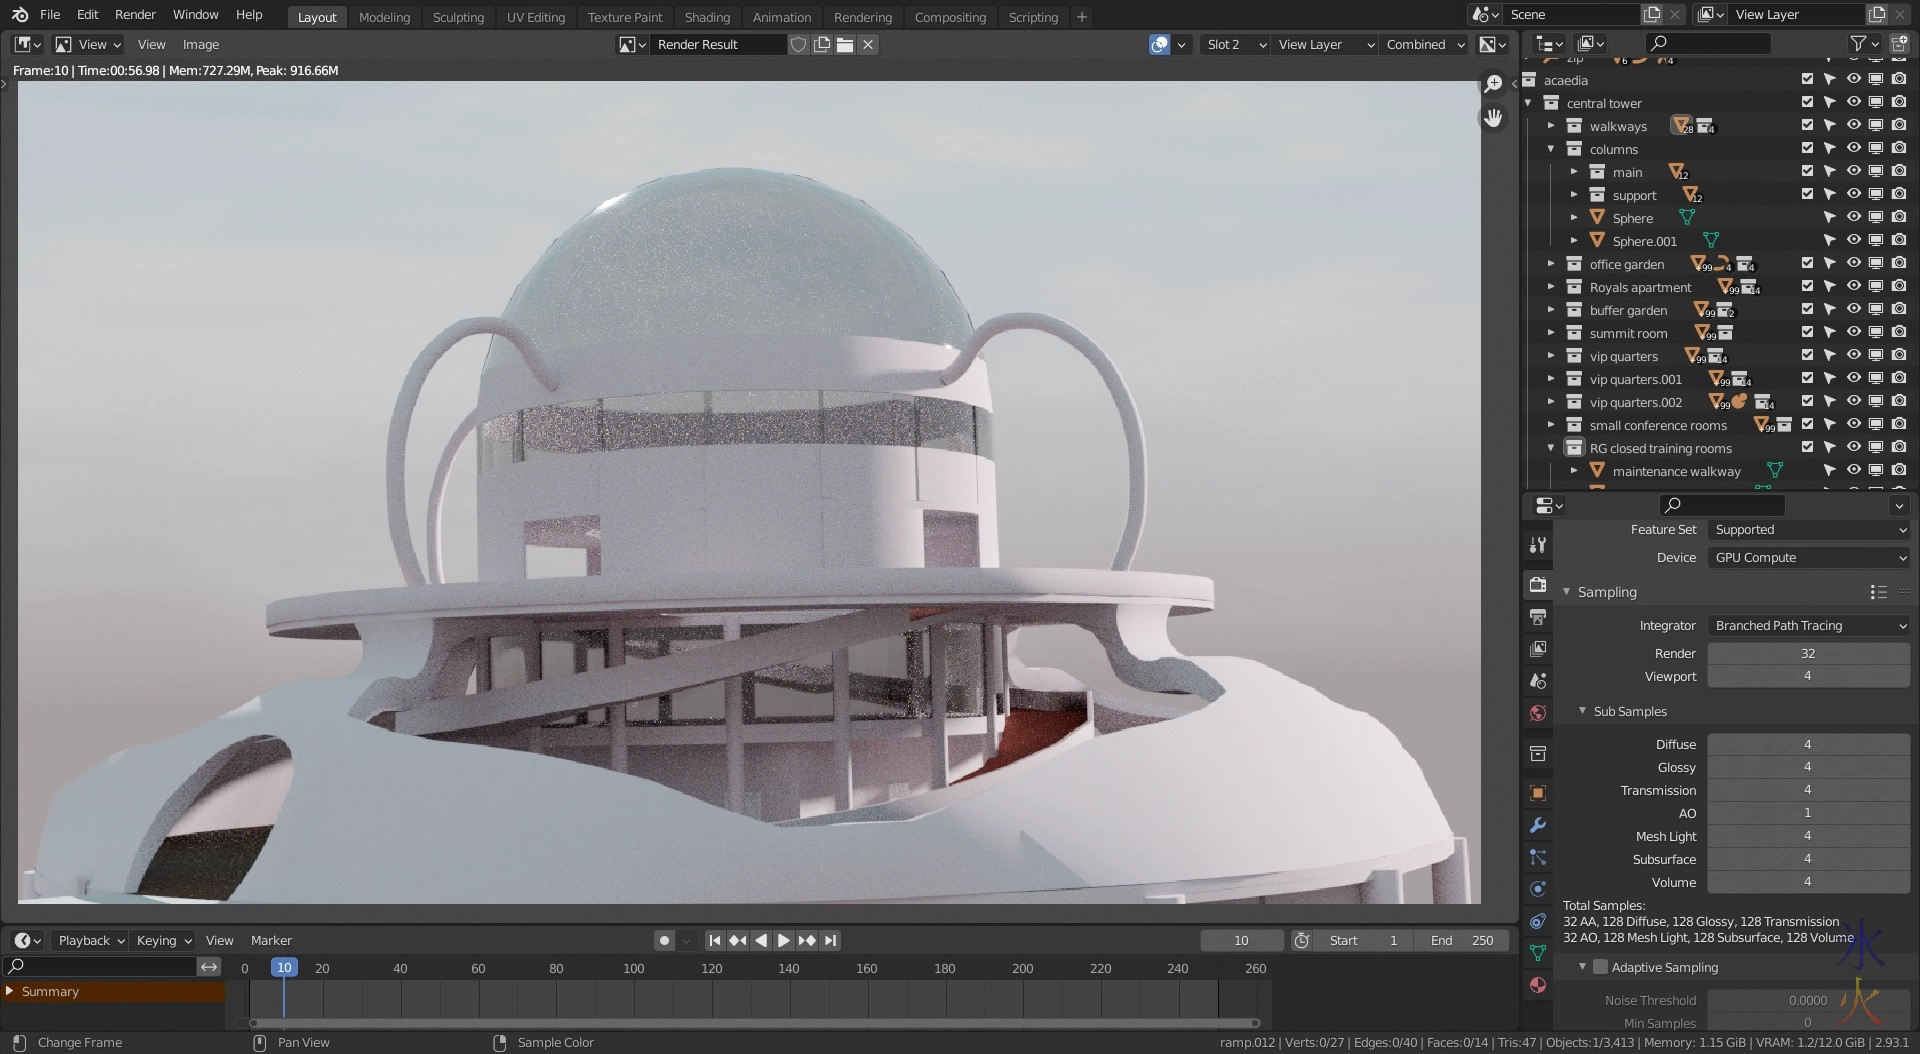Click the Marker menu in timeline
This screenshot has width=1920, height=1054.
(271, 941)
